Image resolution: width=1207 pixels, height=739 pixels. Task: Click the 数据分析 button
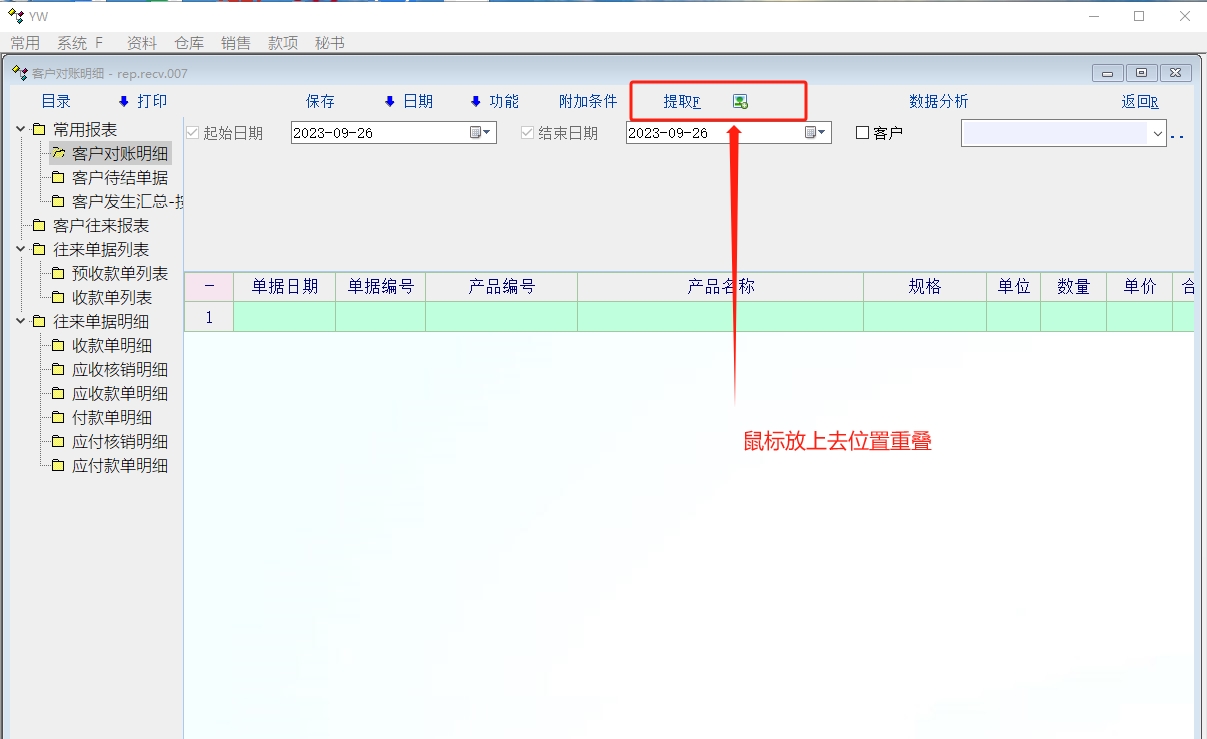[x=938, y=102]
